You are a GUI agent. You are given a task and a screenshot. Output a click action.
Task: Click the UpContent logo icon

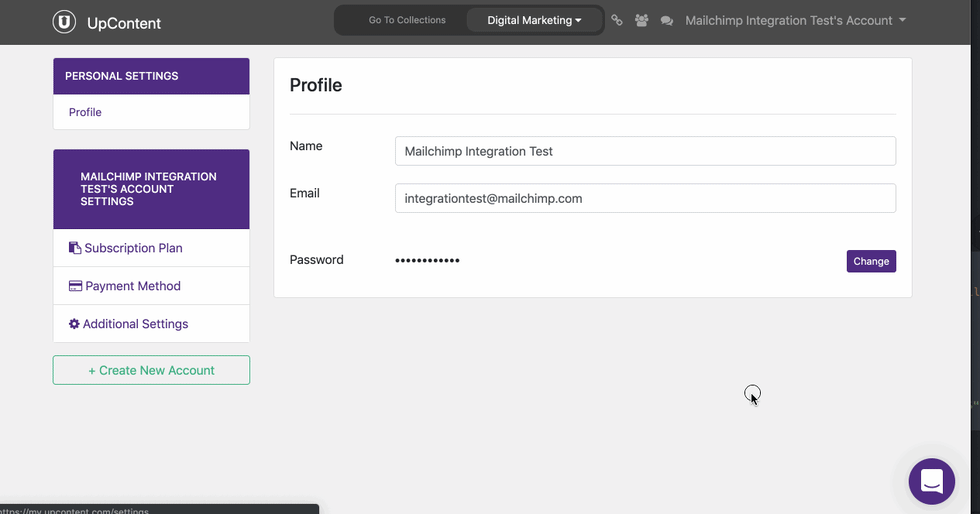tap(64, 22)
